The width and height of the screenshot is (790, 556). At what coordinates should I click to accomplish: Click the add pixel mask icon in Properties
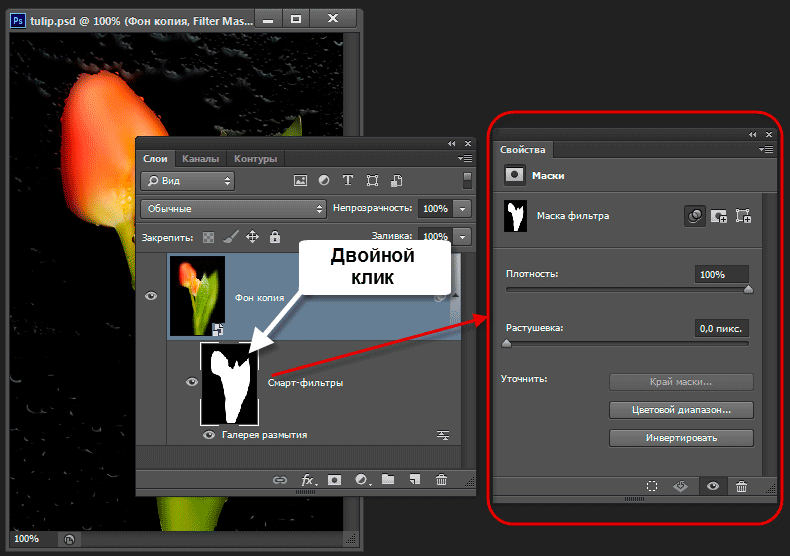coord(718,215)
